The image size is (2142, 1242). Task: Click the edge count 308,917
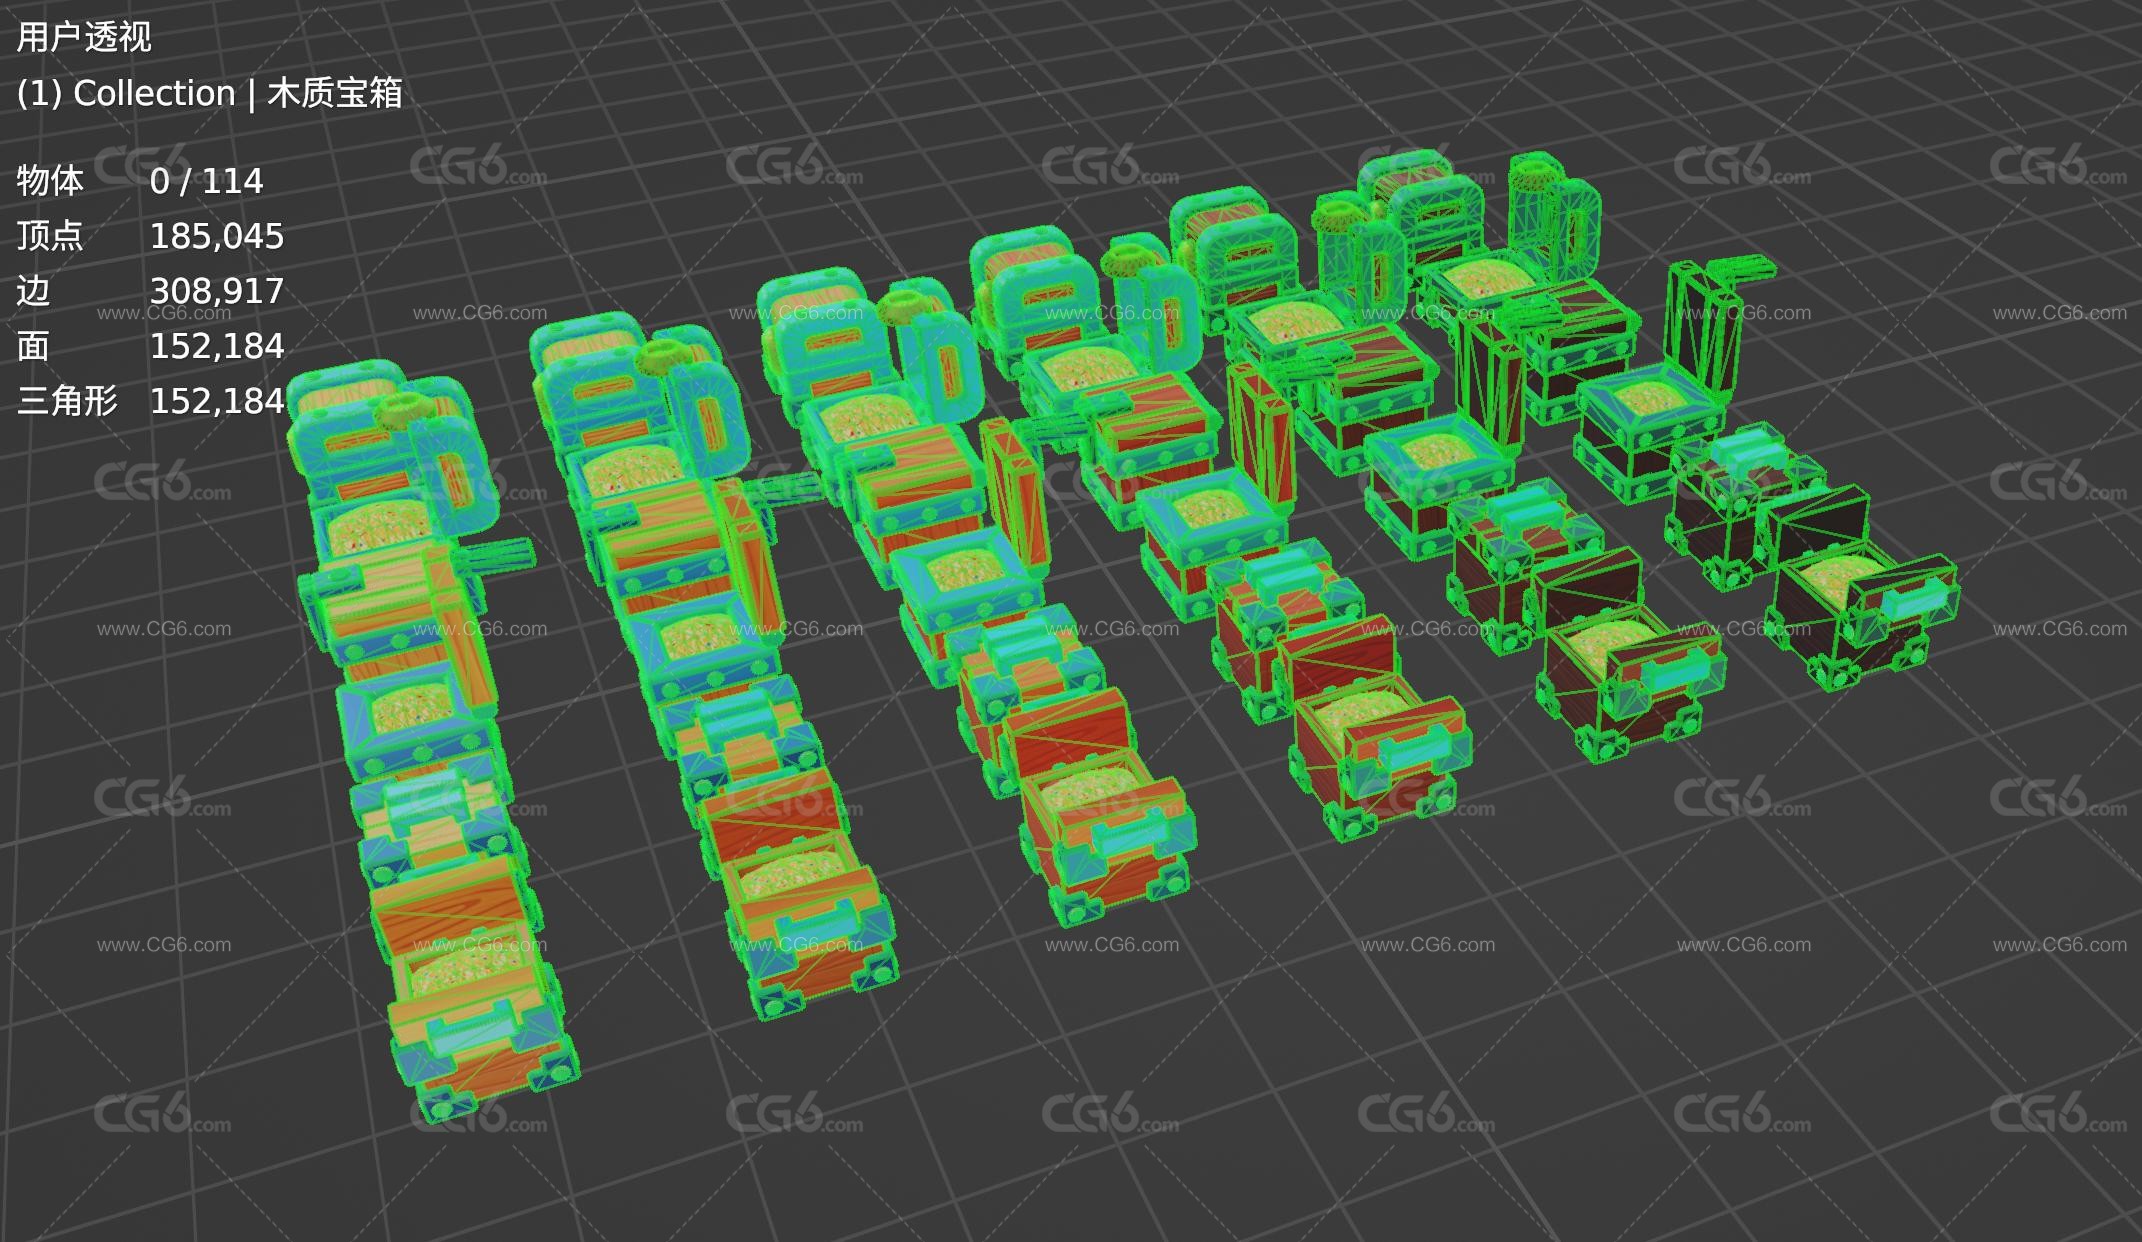tap(217, 291)
